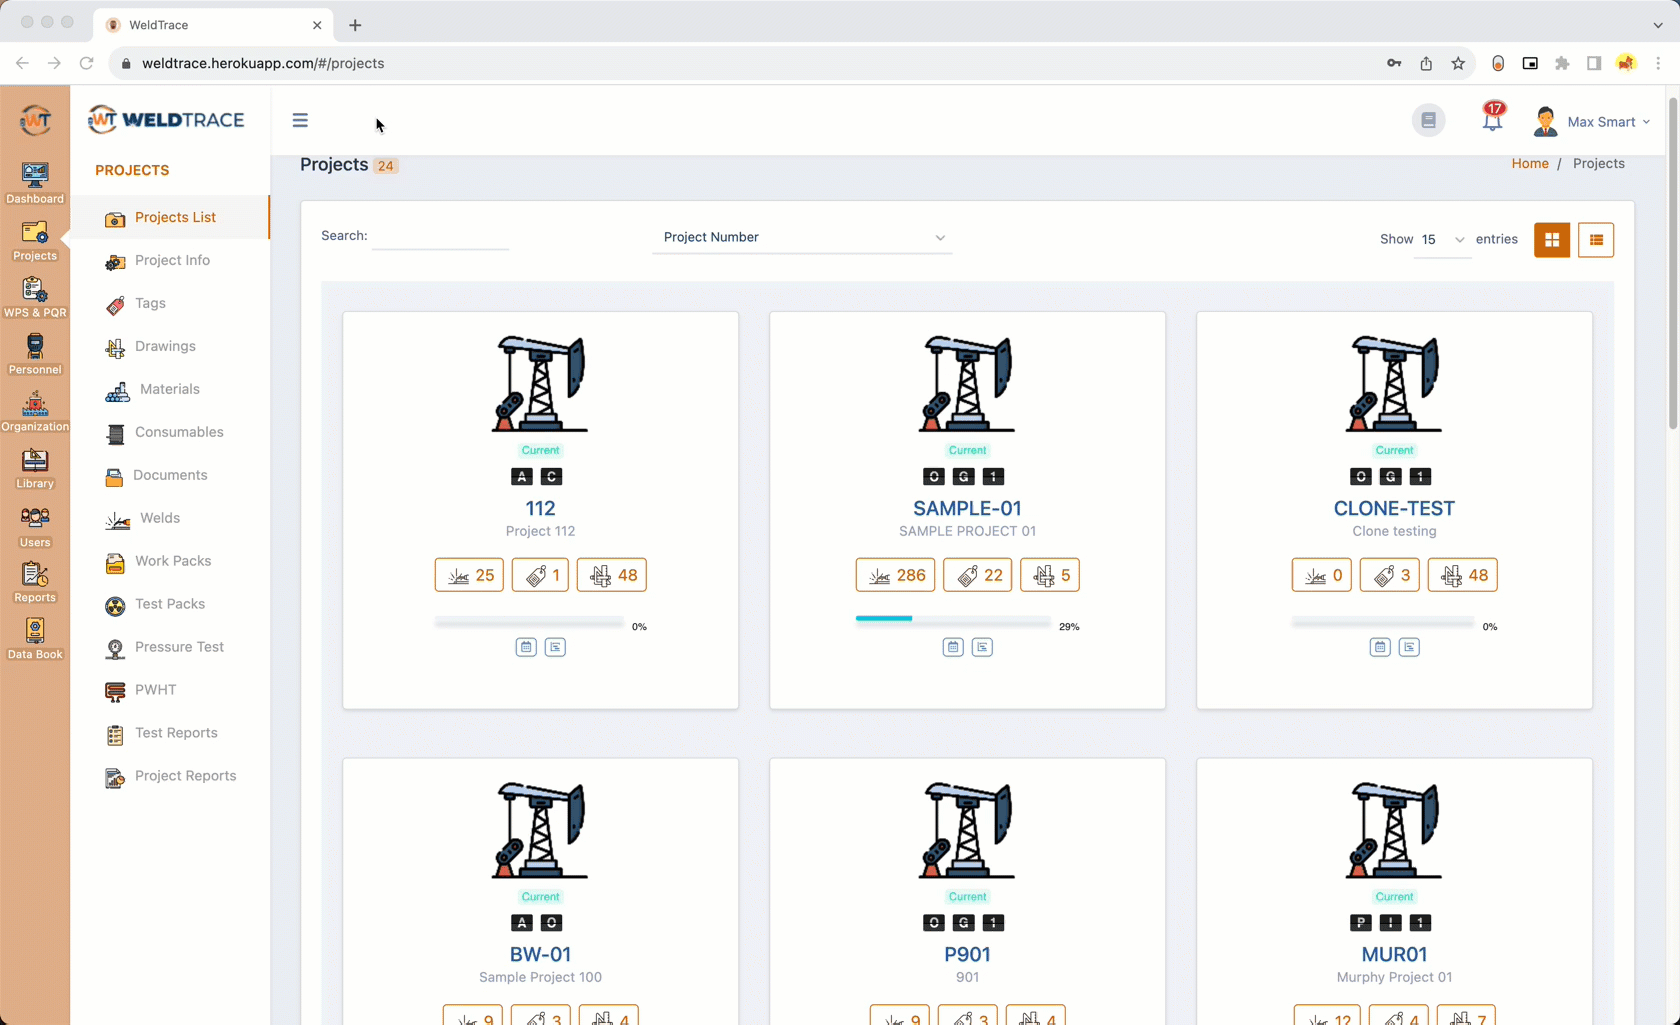Viewport: 1680px width, 1025px height.
Task: Click CLONE-TEST 0% progress bar
Action: [x=1383, y=622]
